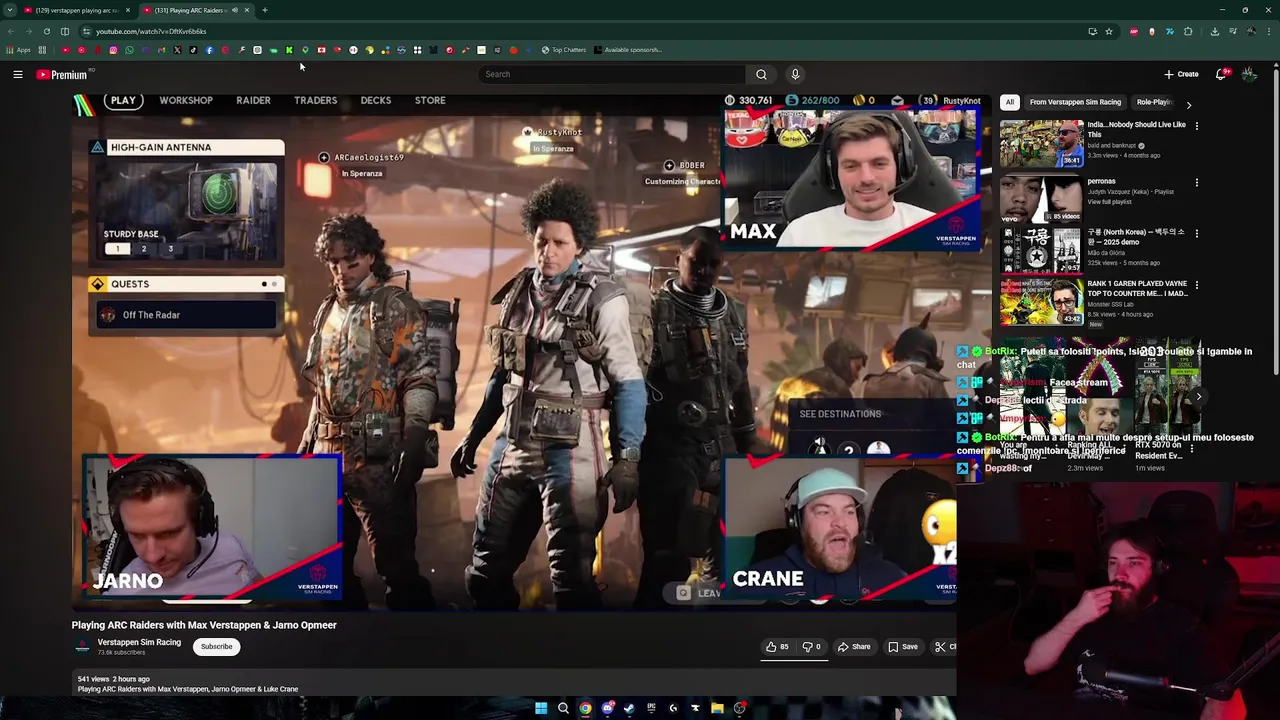Open Chrome three-dot menu
1280x720 pixels.
pyautogui.click(x=1269, y=31)
